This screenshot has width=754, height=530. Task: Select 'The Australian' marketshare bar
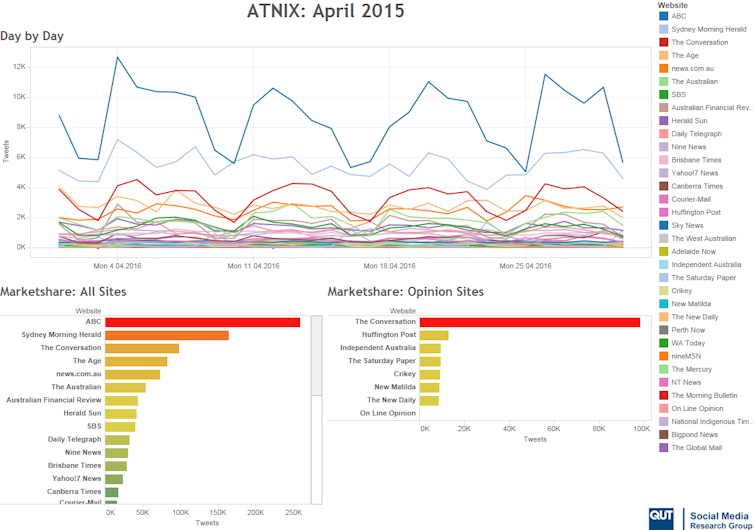pyautogui.click(x=126, y=388)
